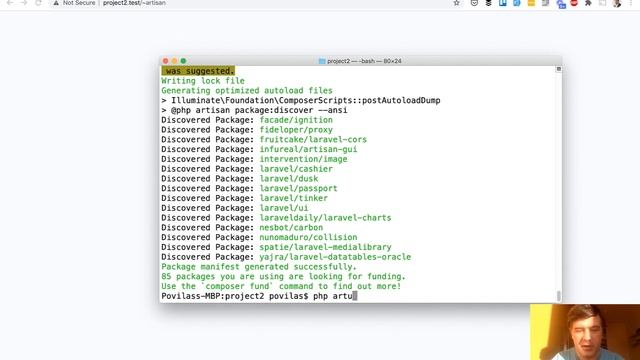Zoom the terminal with green button
This screenshot has width=640, height=360.
click(183, 61)
